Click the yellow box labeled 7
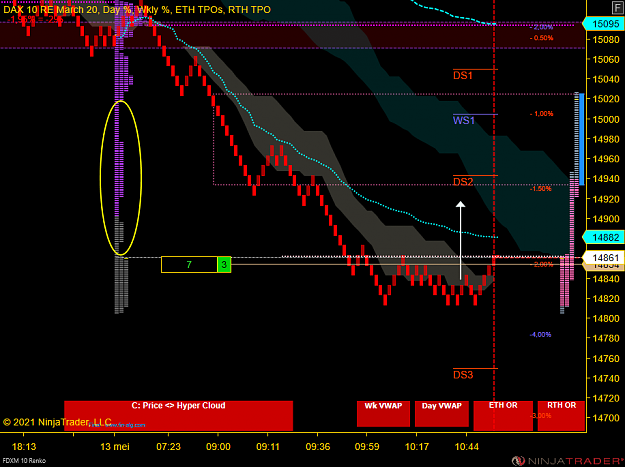Screen dimensions: 625x467 (189, 265)
